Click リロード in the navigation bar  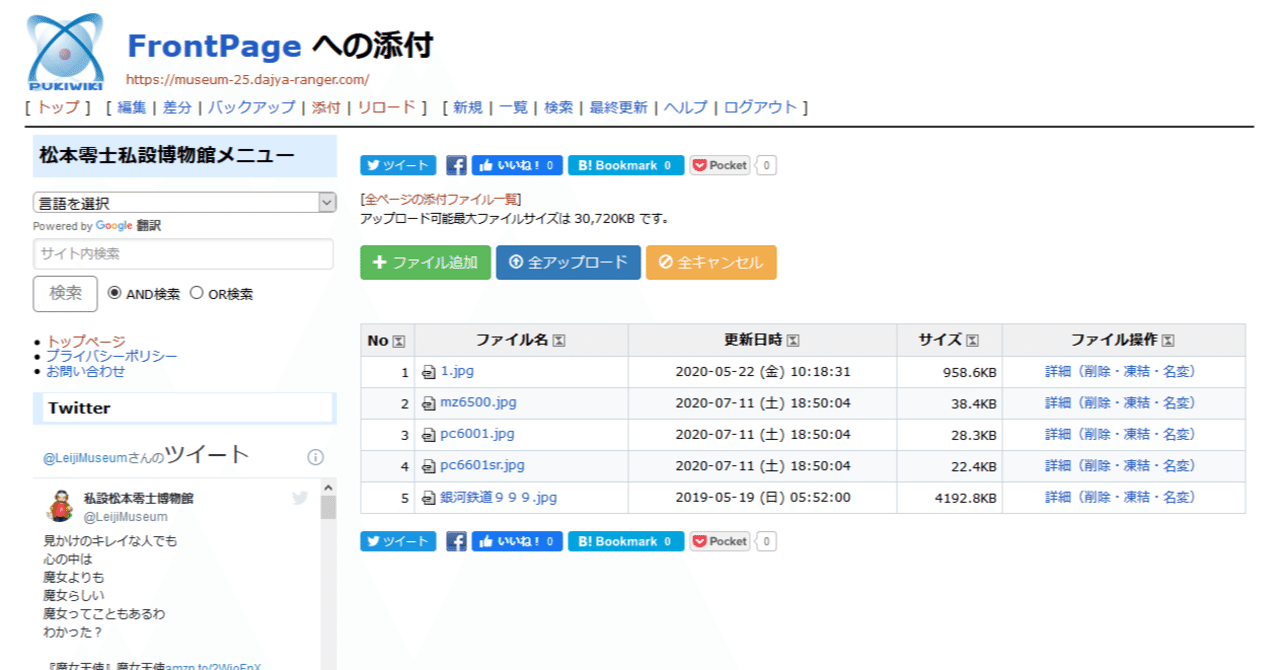[x=386, y=107]
